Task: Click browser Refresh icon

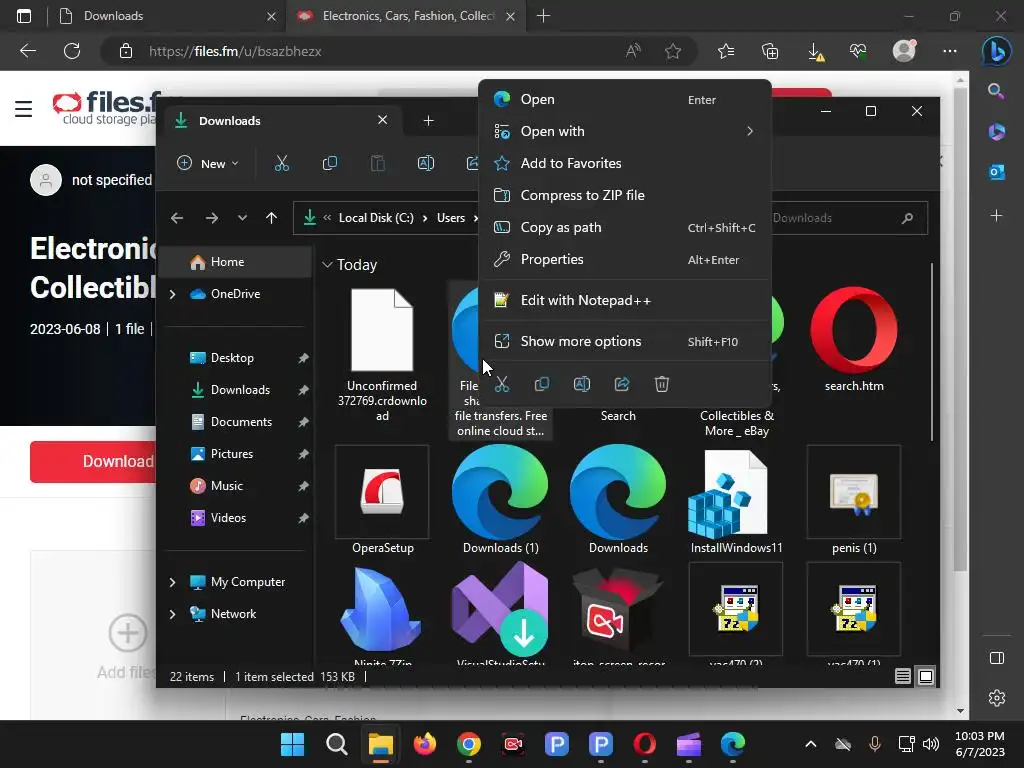Action: pyautogui.click(x=72, y=51)
